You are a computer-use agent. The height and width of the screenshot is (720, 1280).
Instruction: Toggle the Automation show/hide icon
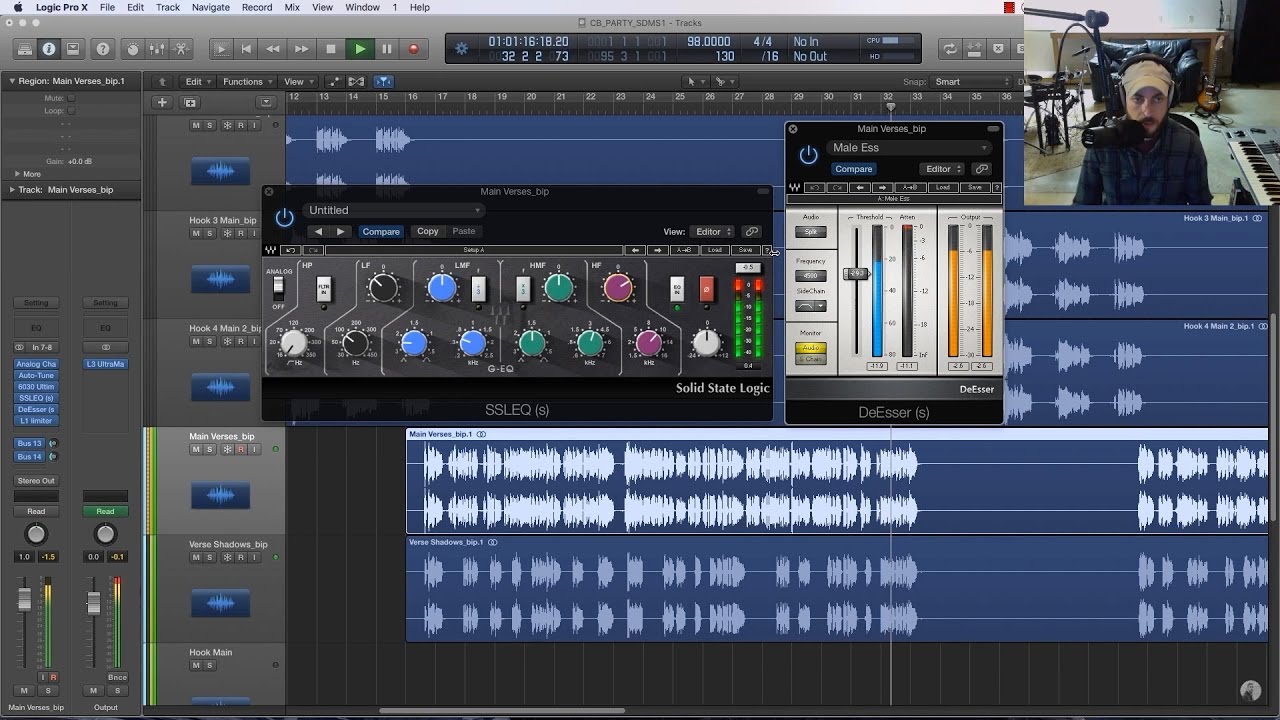point(334,82)
